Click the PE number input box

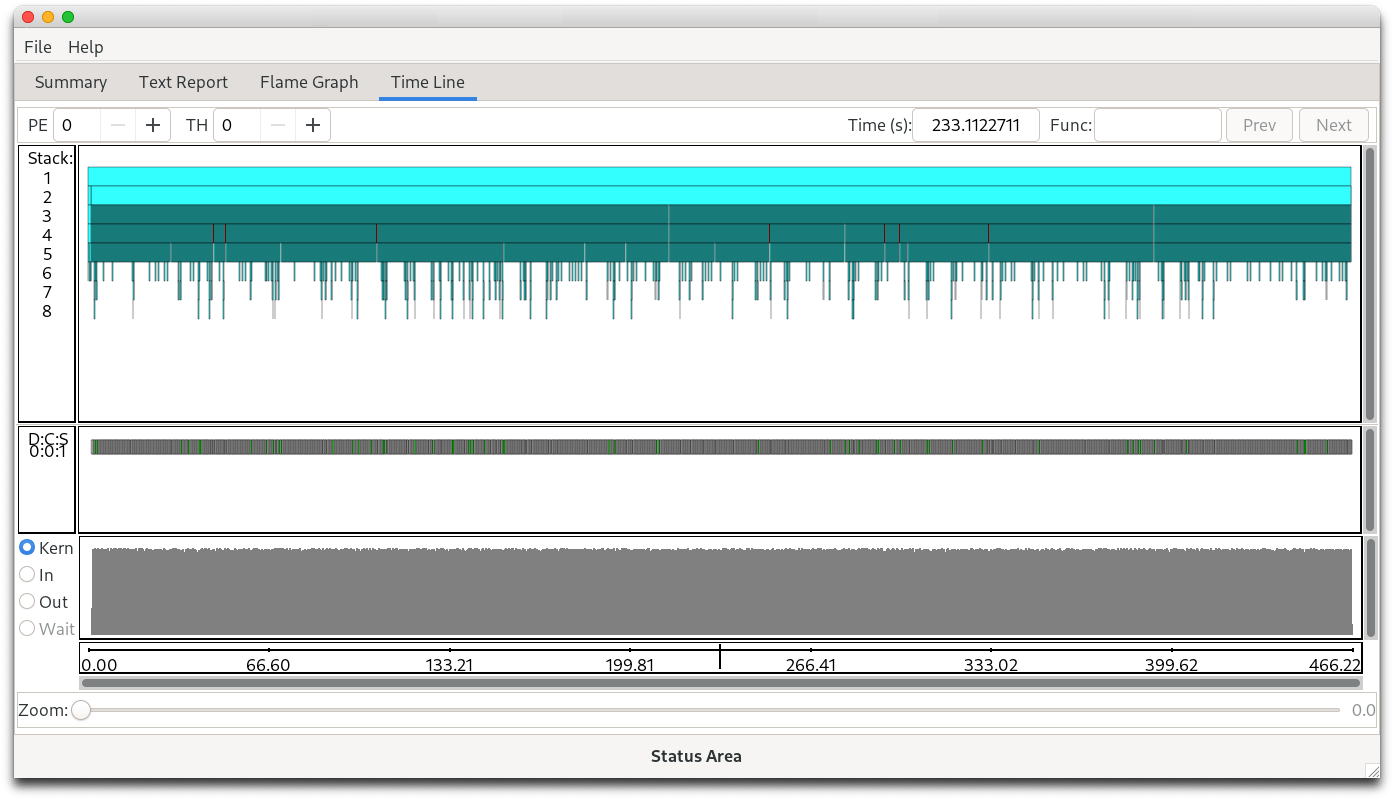[78, 125]
